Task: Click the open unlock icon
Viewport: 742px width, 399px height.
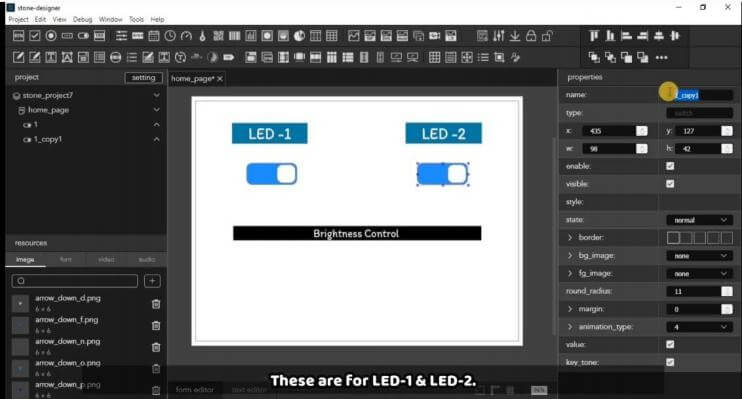Action: point(548,36)
